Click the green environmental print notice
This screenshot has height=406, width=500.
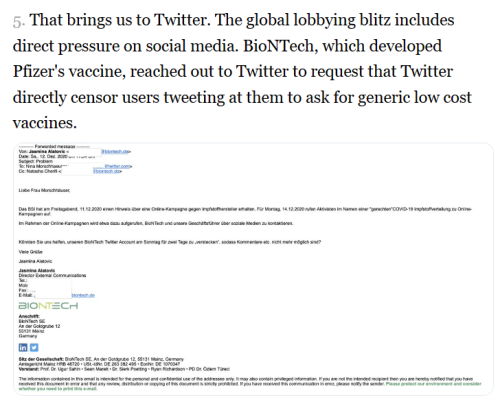click(250, 386)
